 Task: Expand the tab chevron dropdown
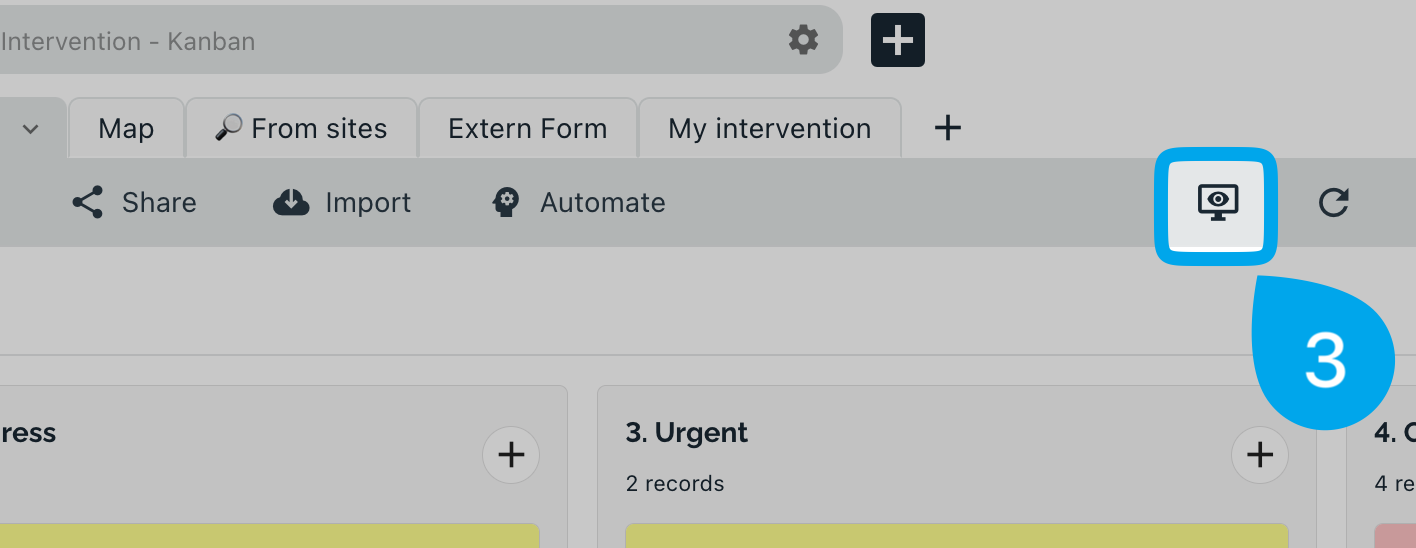coord(31,129)
